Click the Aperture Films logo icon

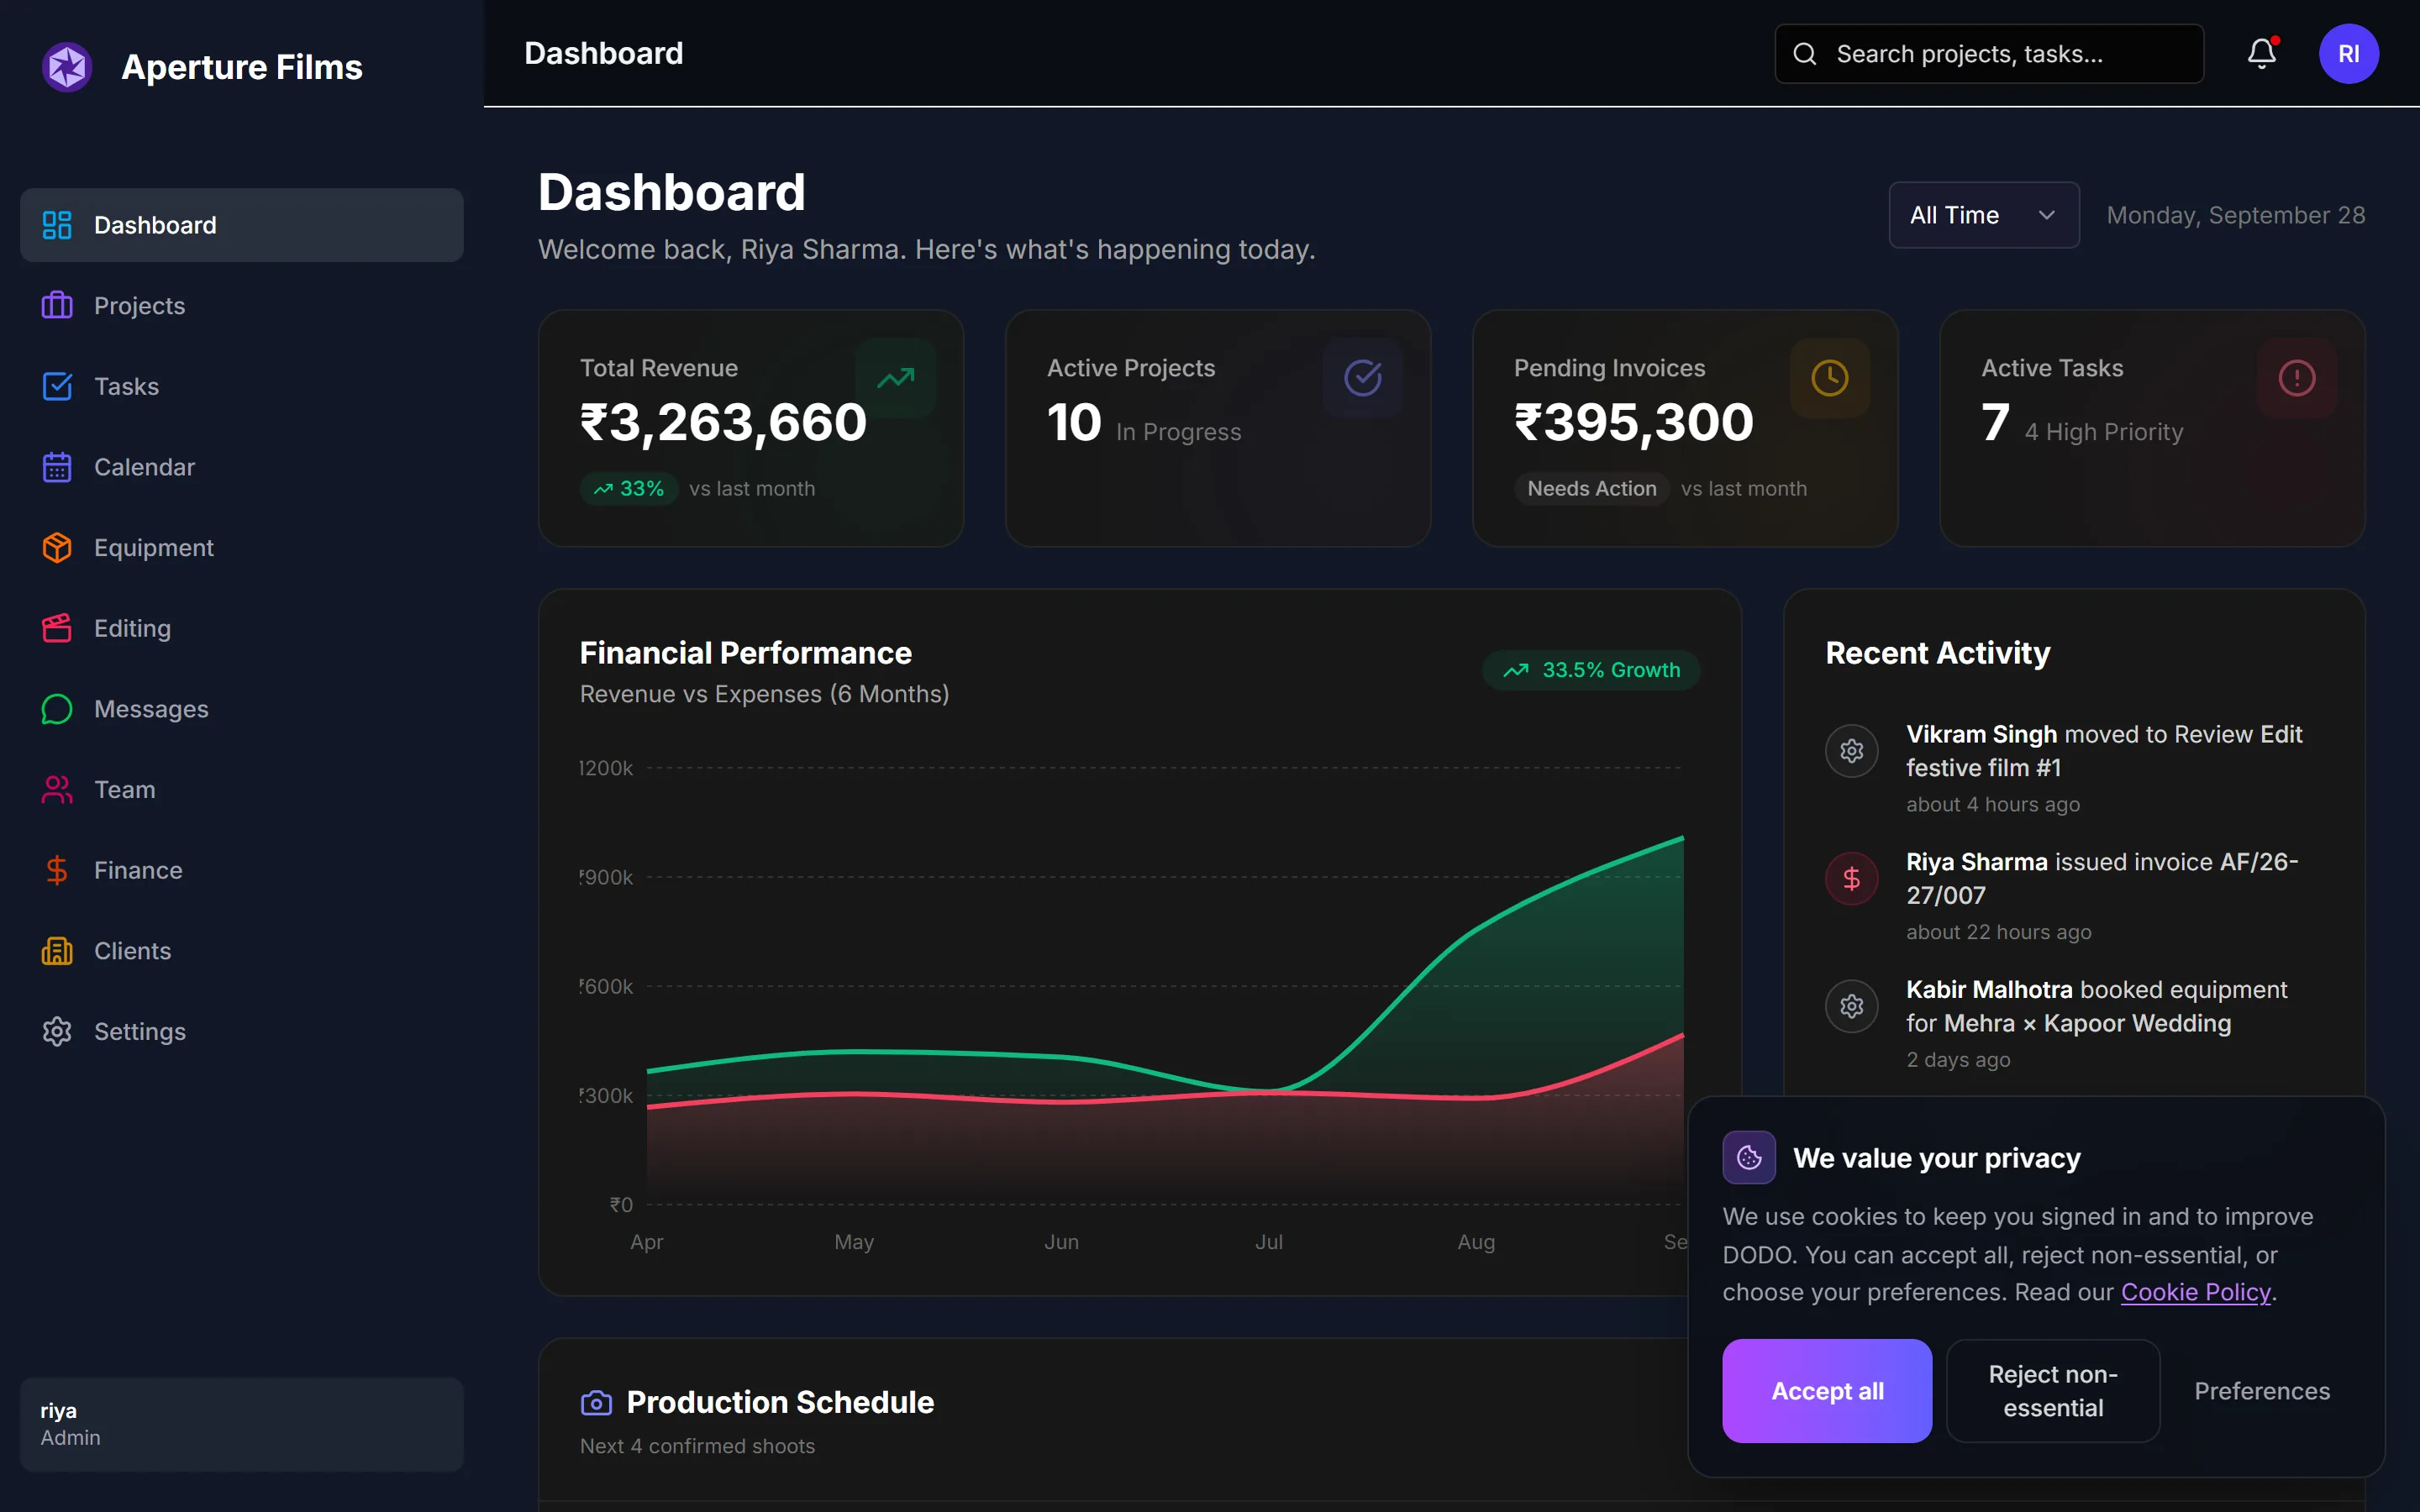[67, 67]
